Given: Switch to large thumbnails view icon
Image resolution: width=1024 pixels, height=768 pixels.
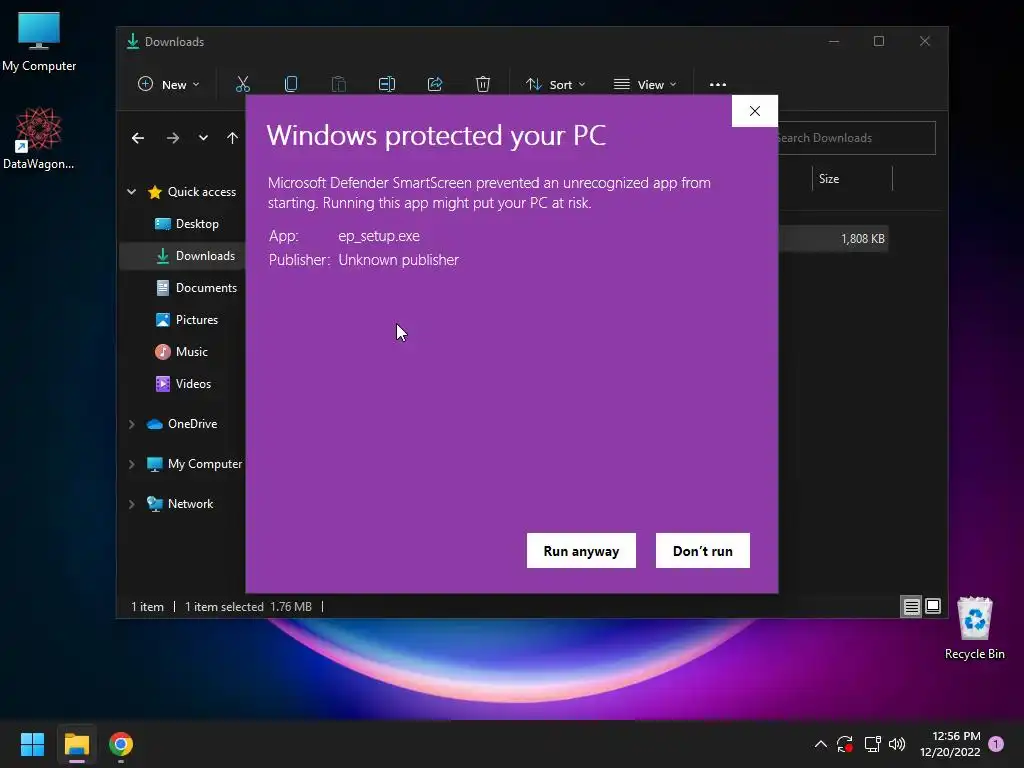Looking at the screenshot, I should (933, 607).
